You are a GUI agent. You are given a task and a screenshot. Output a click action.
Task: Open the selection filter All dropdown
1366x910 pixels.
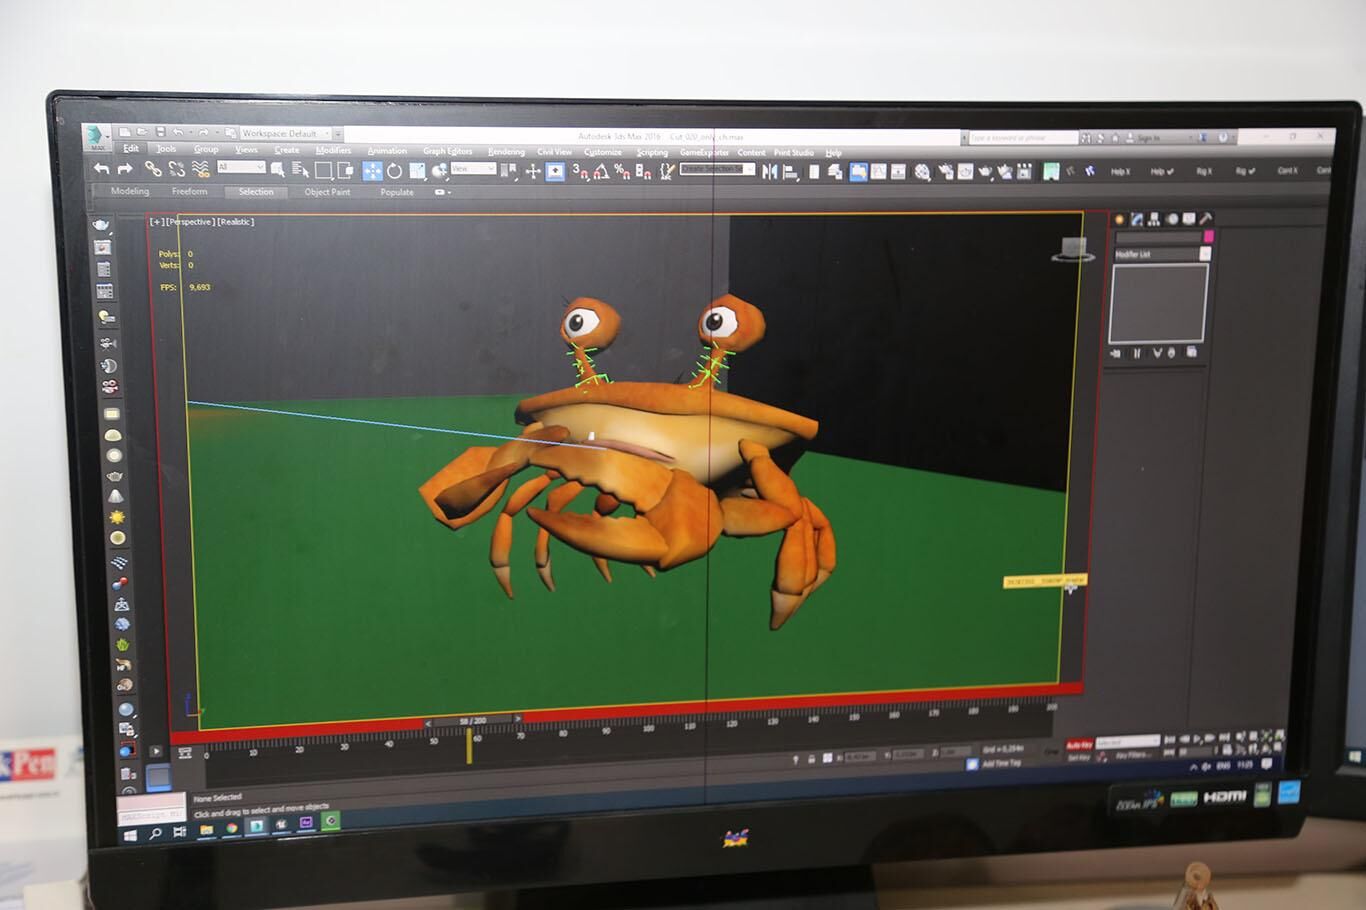(x=241, y=168)
